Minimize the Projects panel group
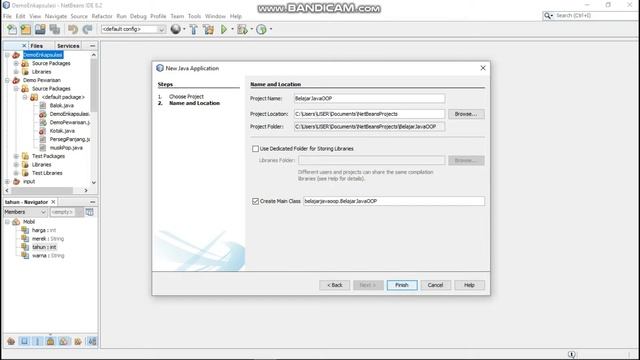This screenshot has height=360, width=640. [x=93, y=46]
